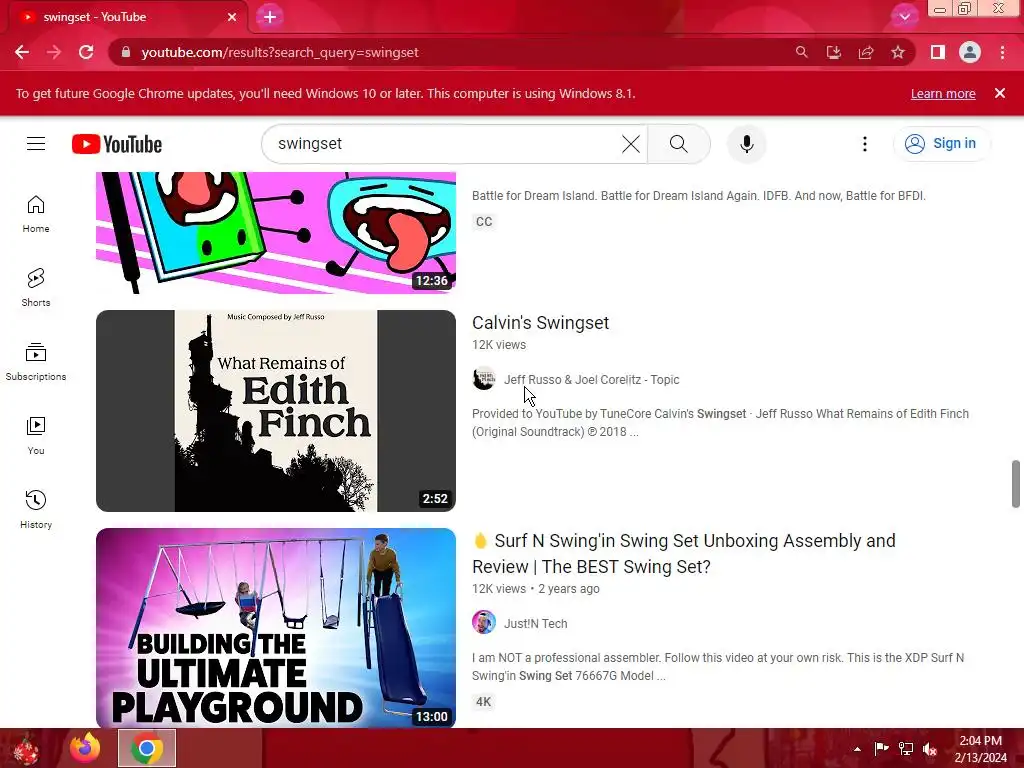Go to the YouTube logo home

click(117, 144)
